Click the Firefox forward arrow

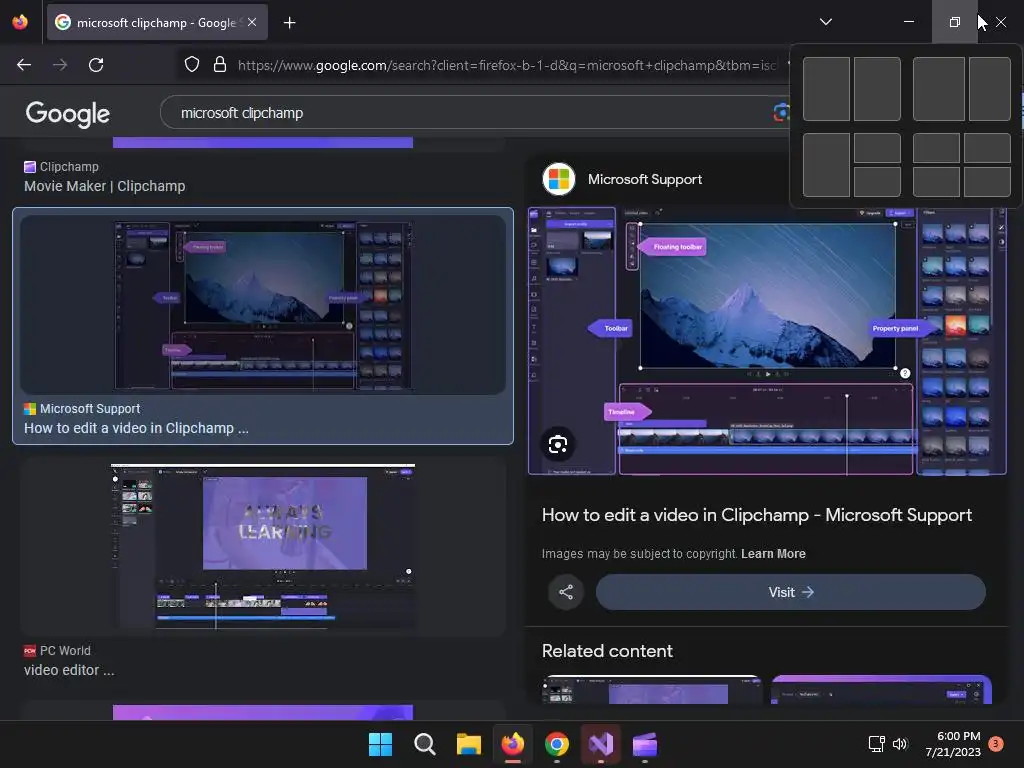tap(60, 65)
